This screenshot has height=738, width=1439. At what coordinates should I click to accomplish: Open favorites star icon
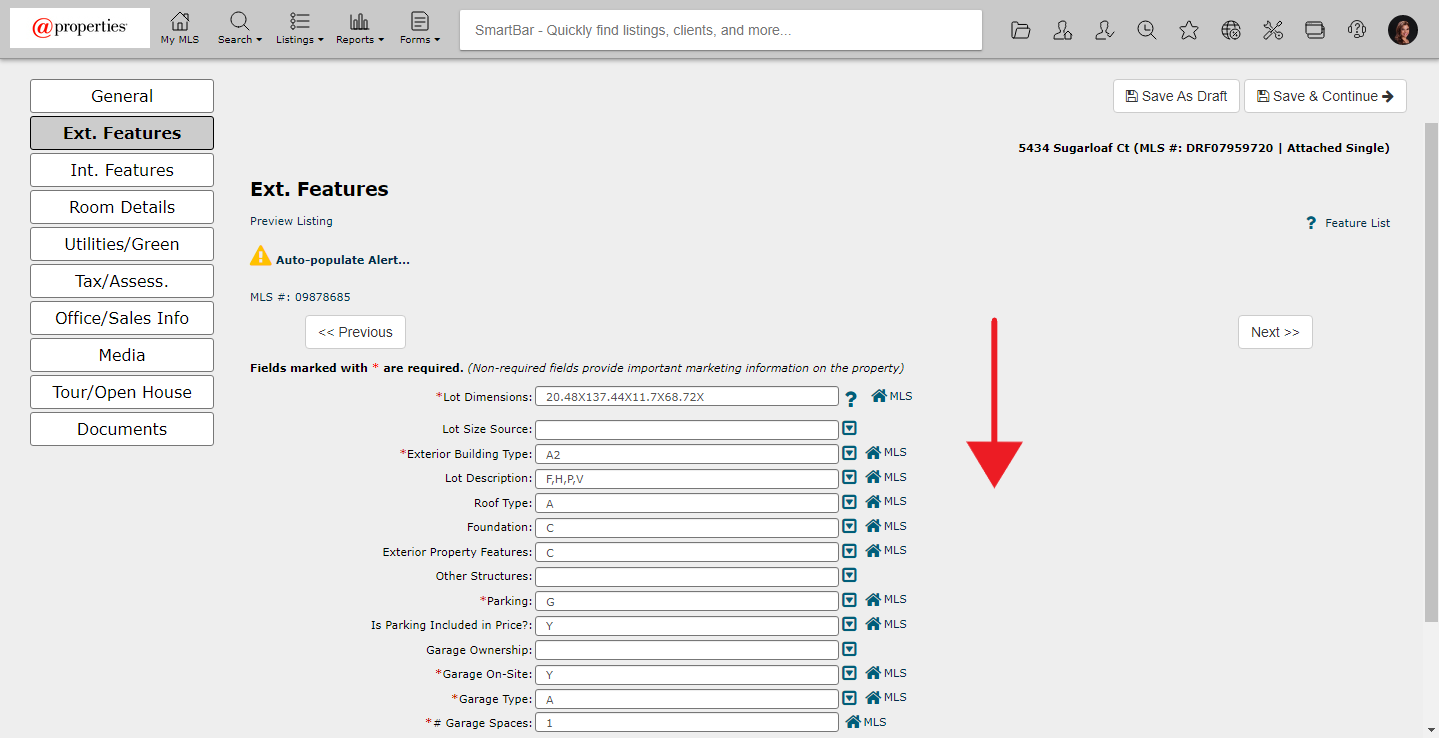coord(1189,30)
